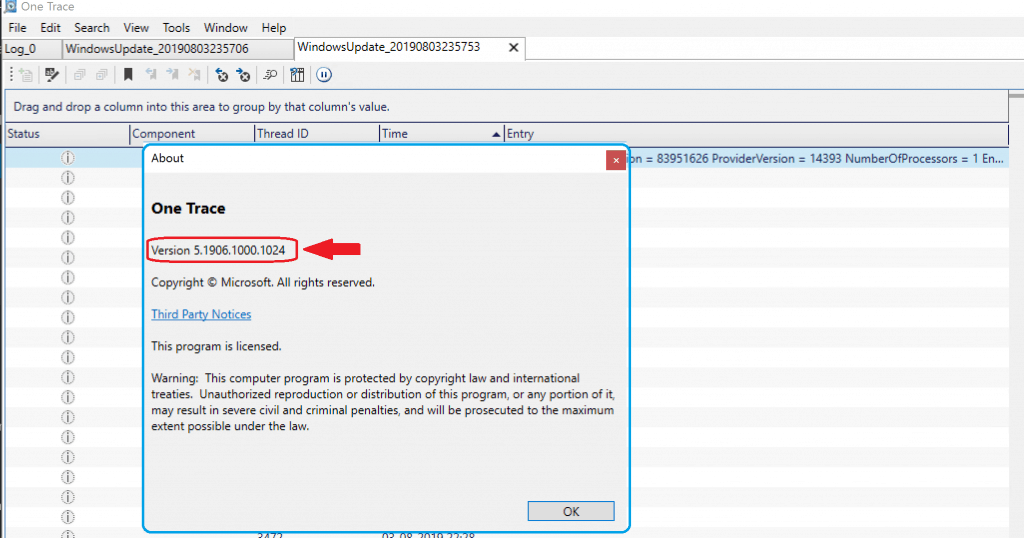
Task: Go to next bookmark icon
Action: tap(172, 75)
